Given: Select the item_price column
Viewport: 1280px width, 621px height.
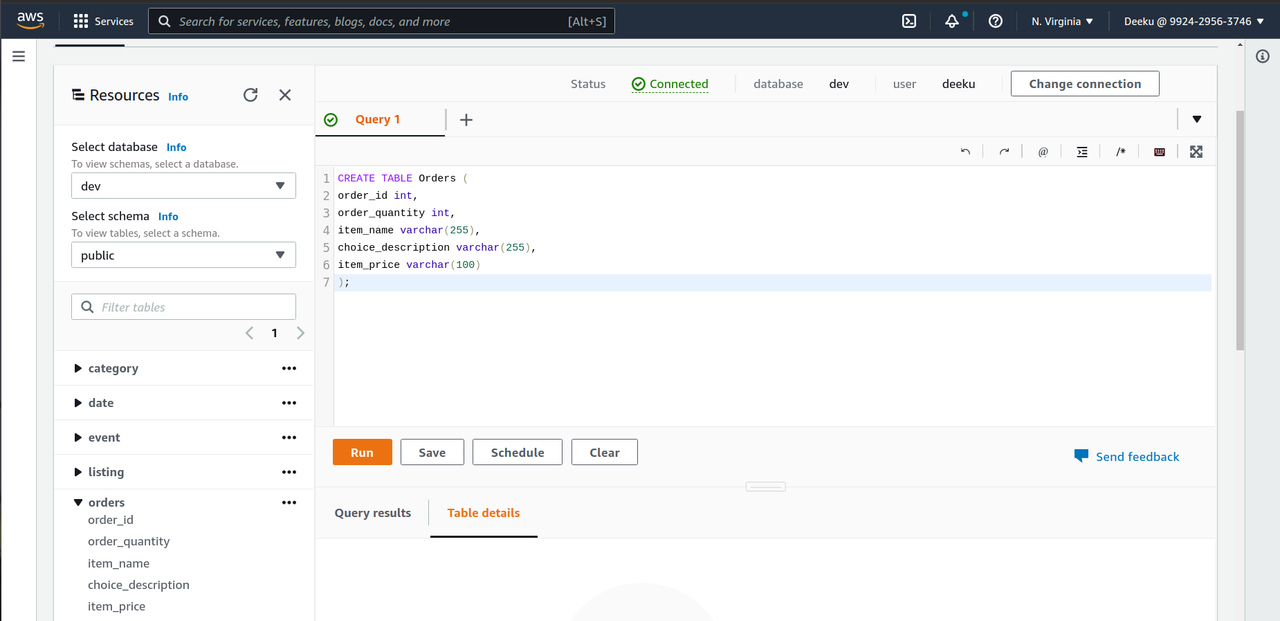Looking at the screenshot, I should 116,606.
